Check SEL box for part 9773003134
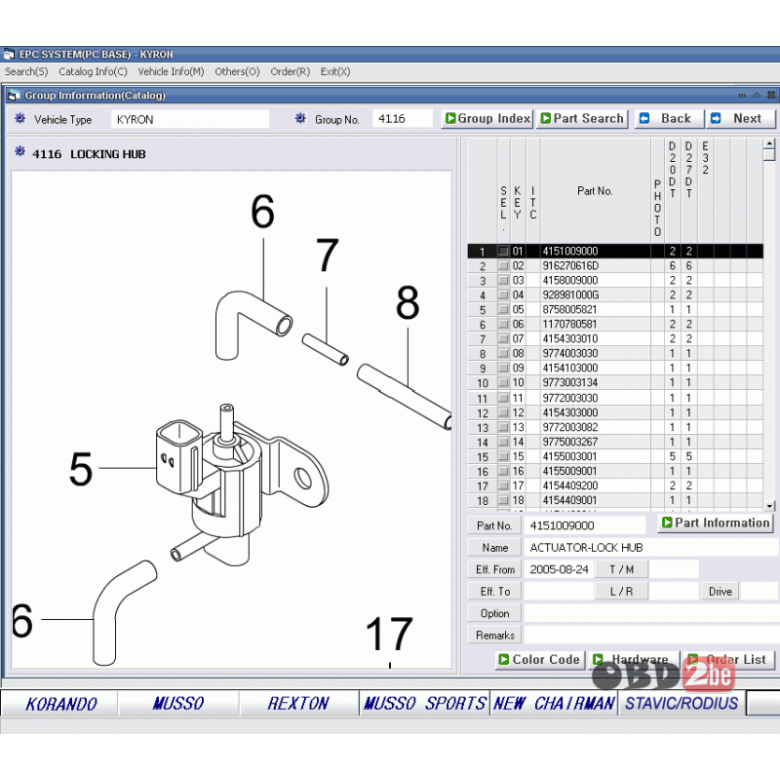Viewport: 780px width, 780px height. pyautogui.click(x=503, y=383)
